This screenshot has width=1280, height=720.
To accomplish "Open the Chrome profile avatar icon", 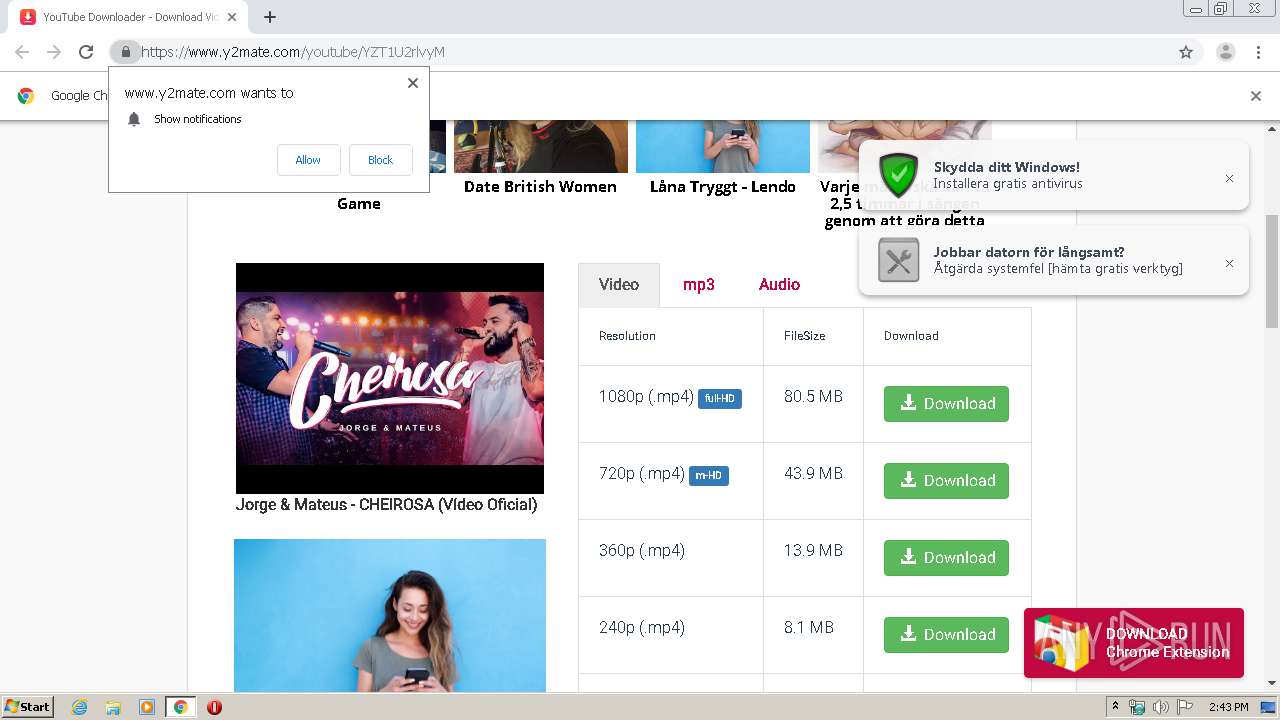I will pyautogui.click(x=1225, y=52).
